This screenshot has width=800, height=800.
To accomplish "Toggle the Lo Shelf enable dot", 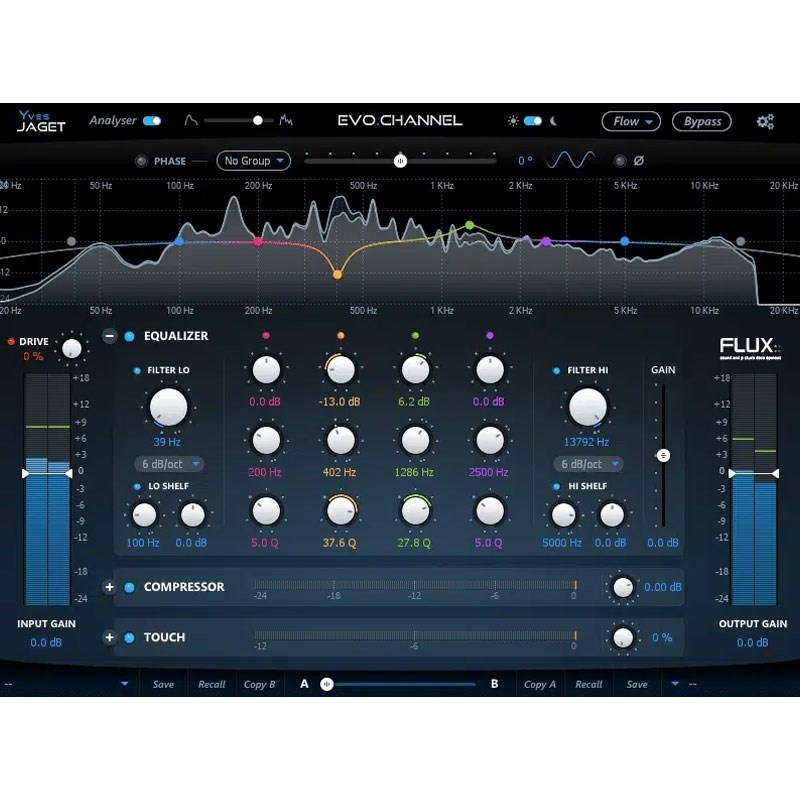I will click(x=137, y=487).
